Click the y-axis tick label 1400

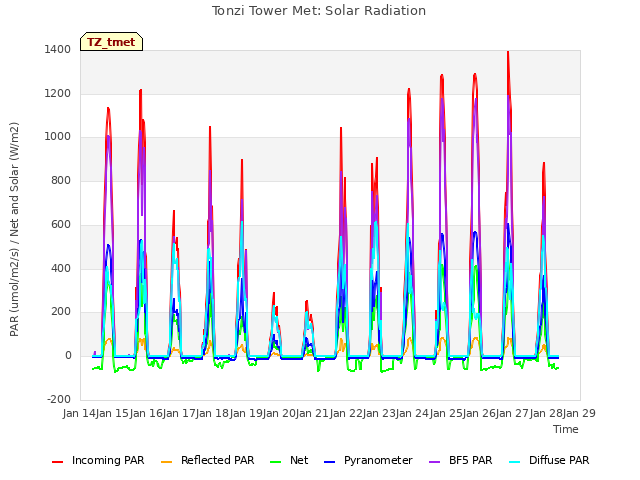(58, 50)
